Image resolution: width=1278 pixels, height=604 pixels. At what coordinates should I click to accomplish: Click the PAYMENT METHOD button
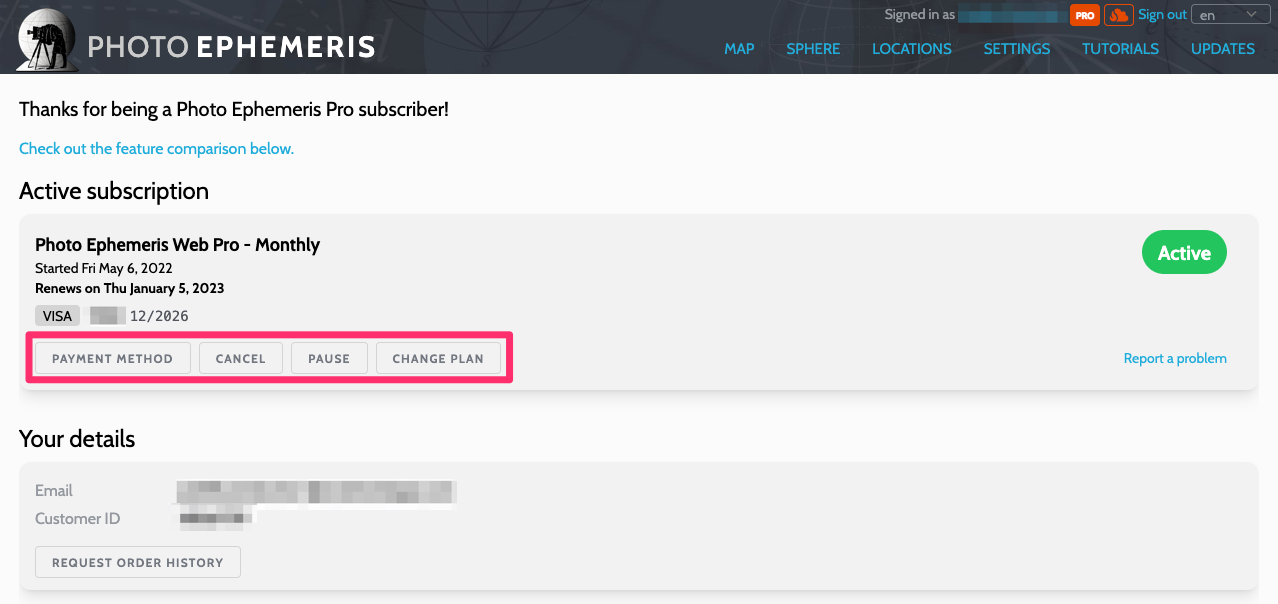tap(113, 359)
